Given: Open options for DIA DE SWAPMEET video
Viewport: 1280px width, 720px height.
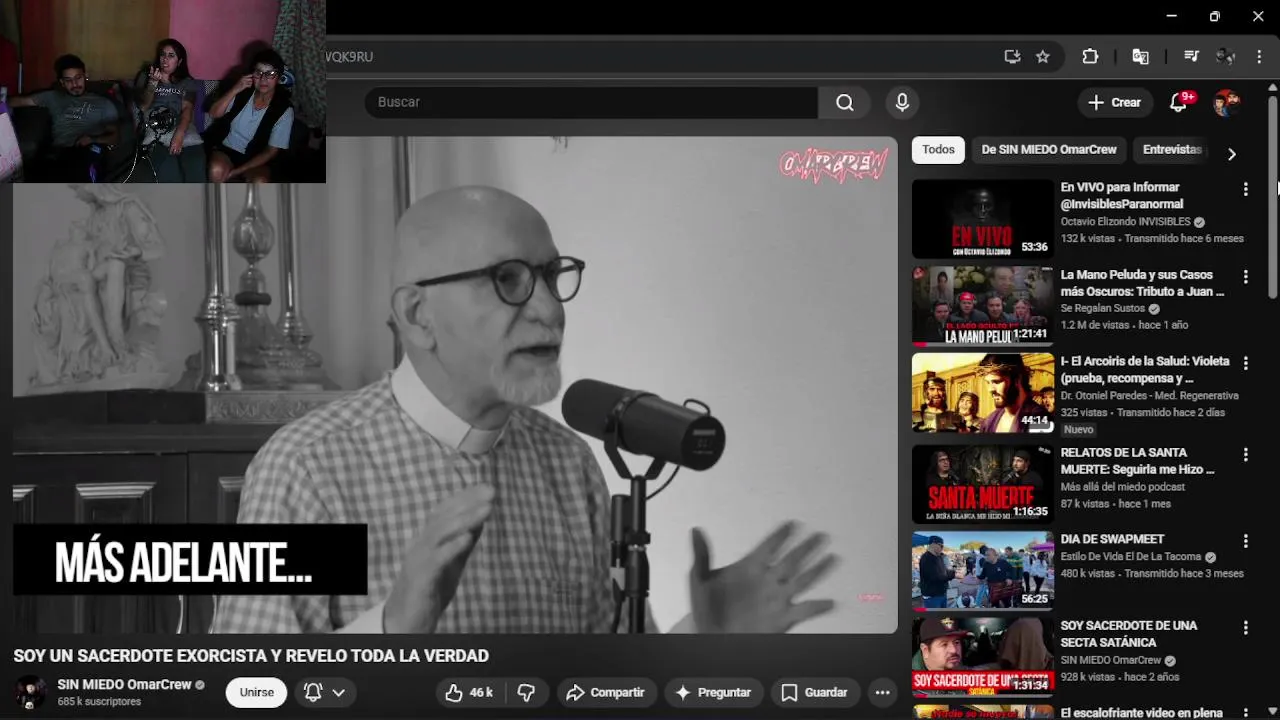Looking at the screenshot, I should click(1245, 541).
